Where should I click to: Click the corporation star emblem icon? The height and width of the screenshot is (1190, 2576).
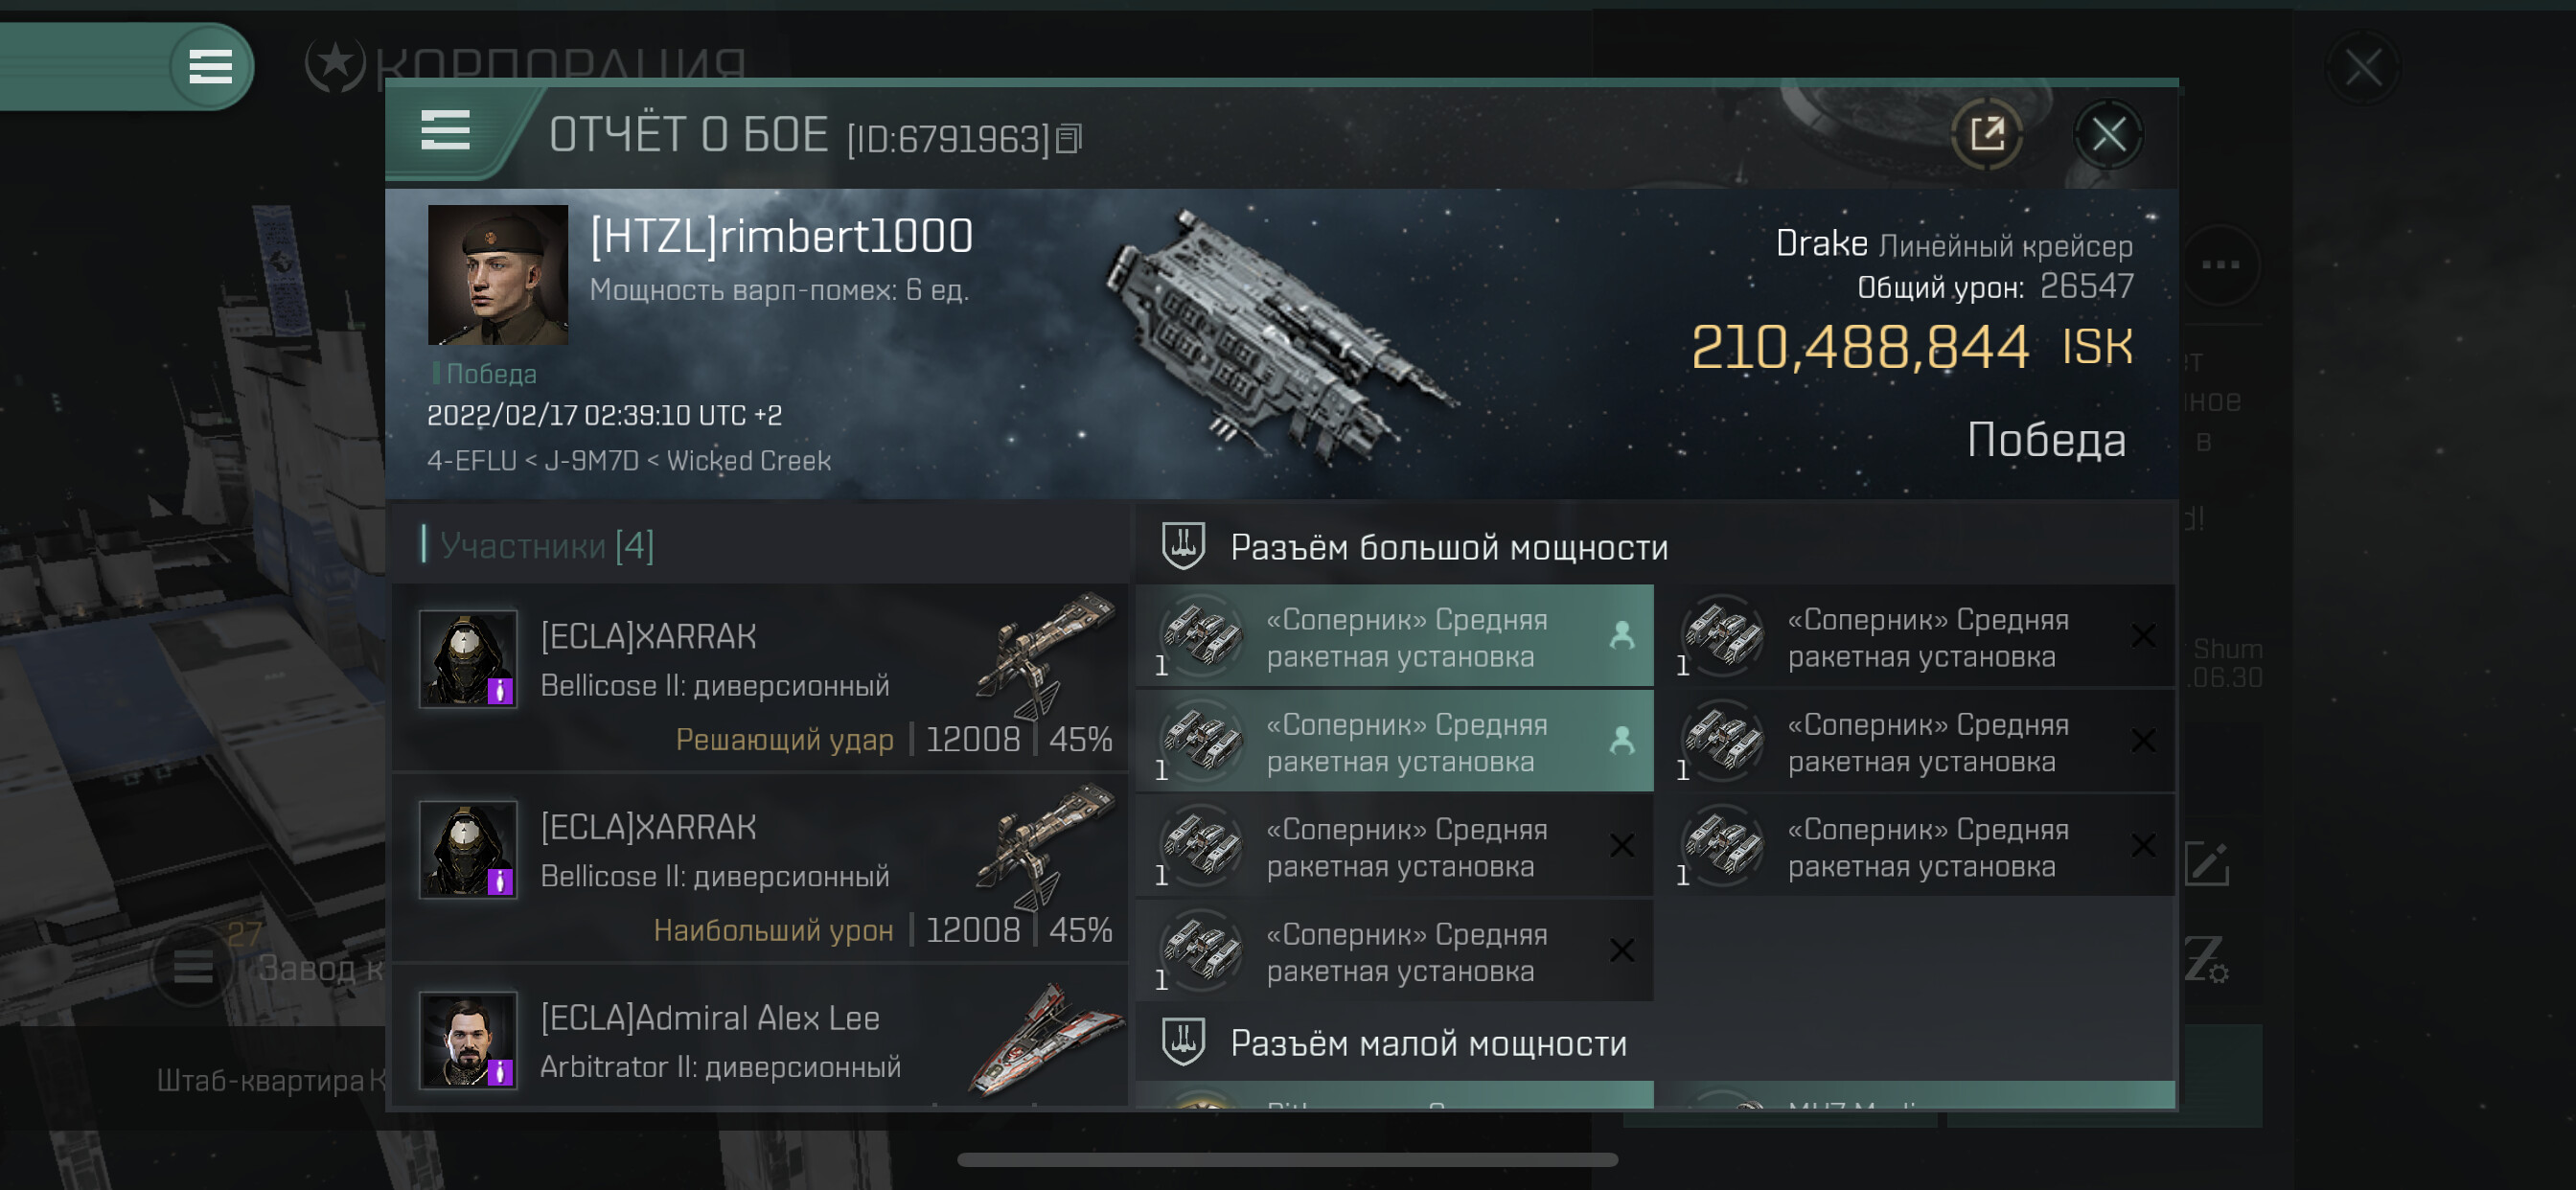pyautogui.click(x=335, y=65)
